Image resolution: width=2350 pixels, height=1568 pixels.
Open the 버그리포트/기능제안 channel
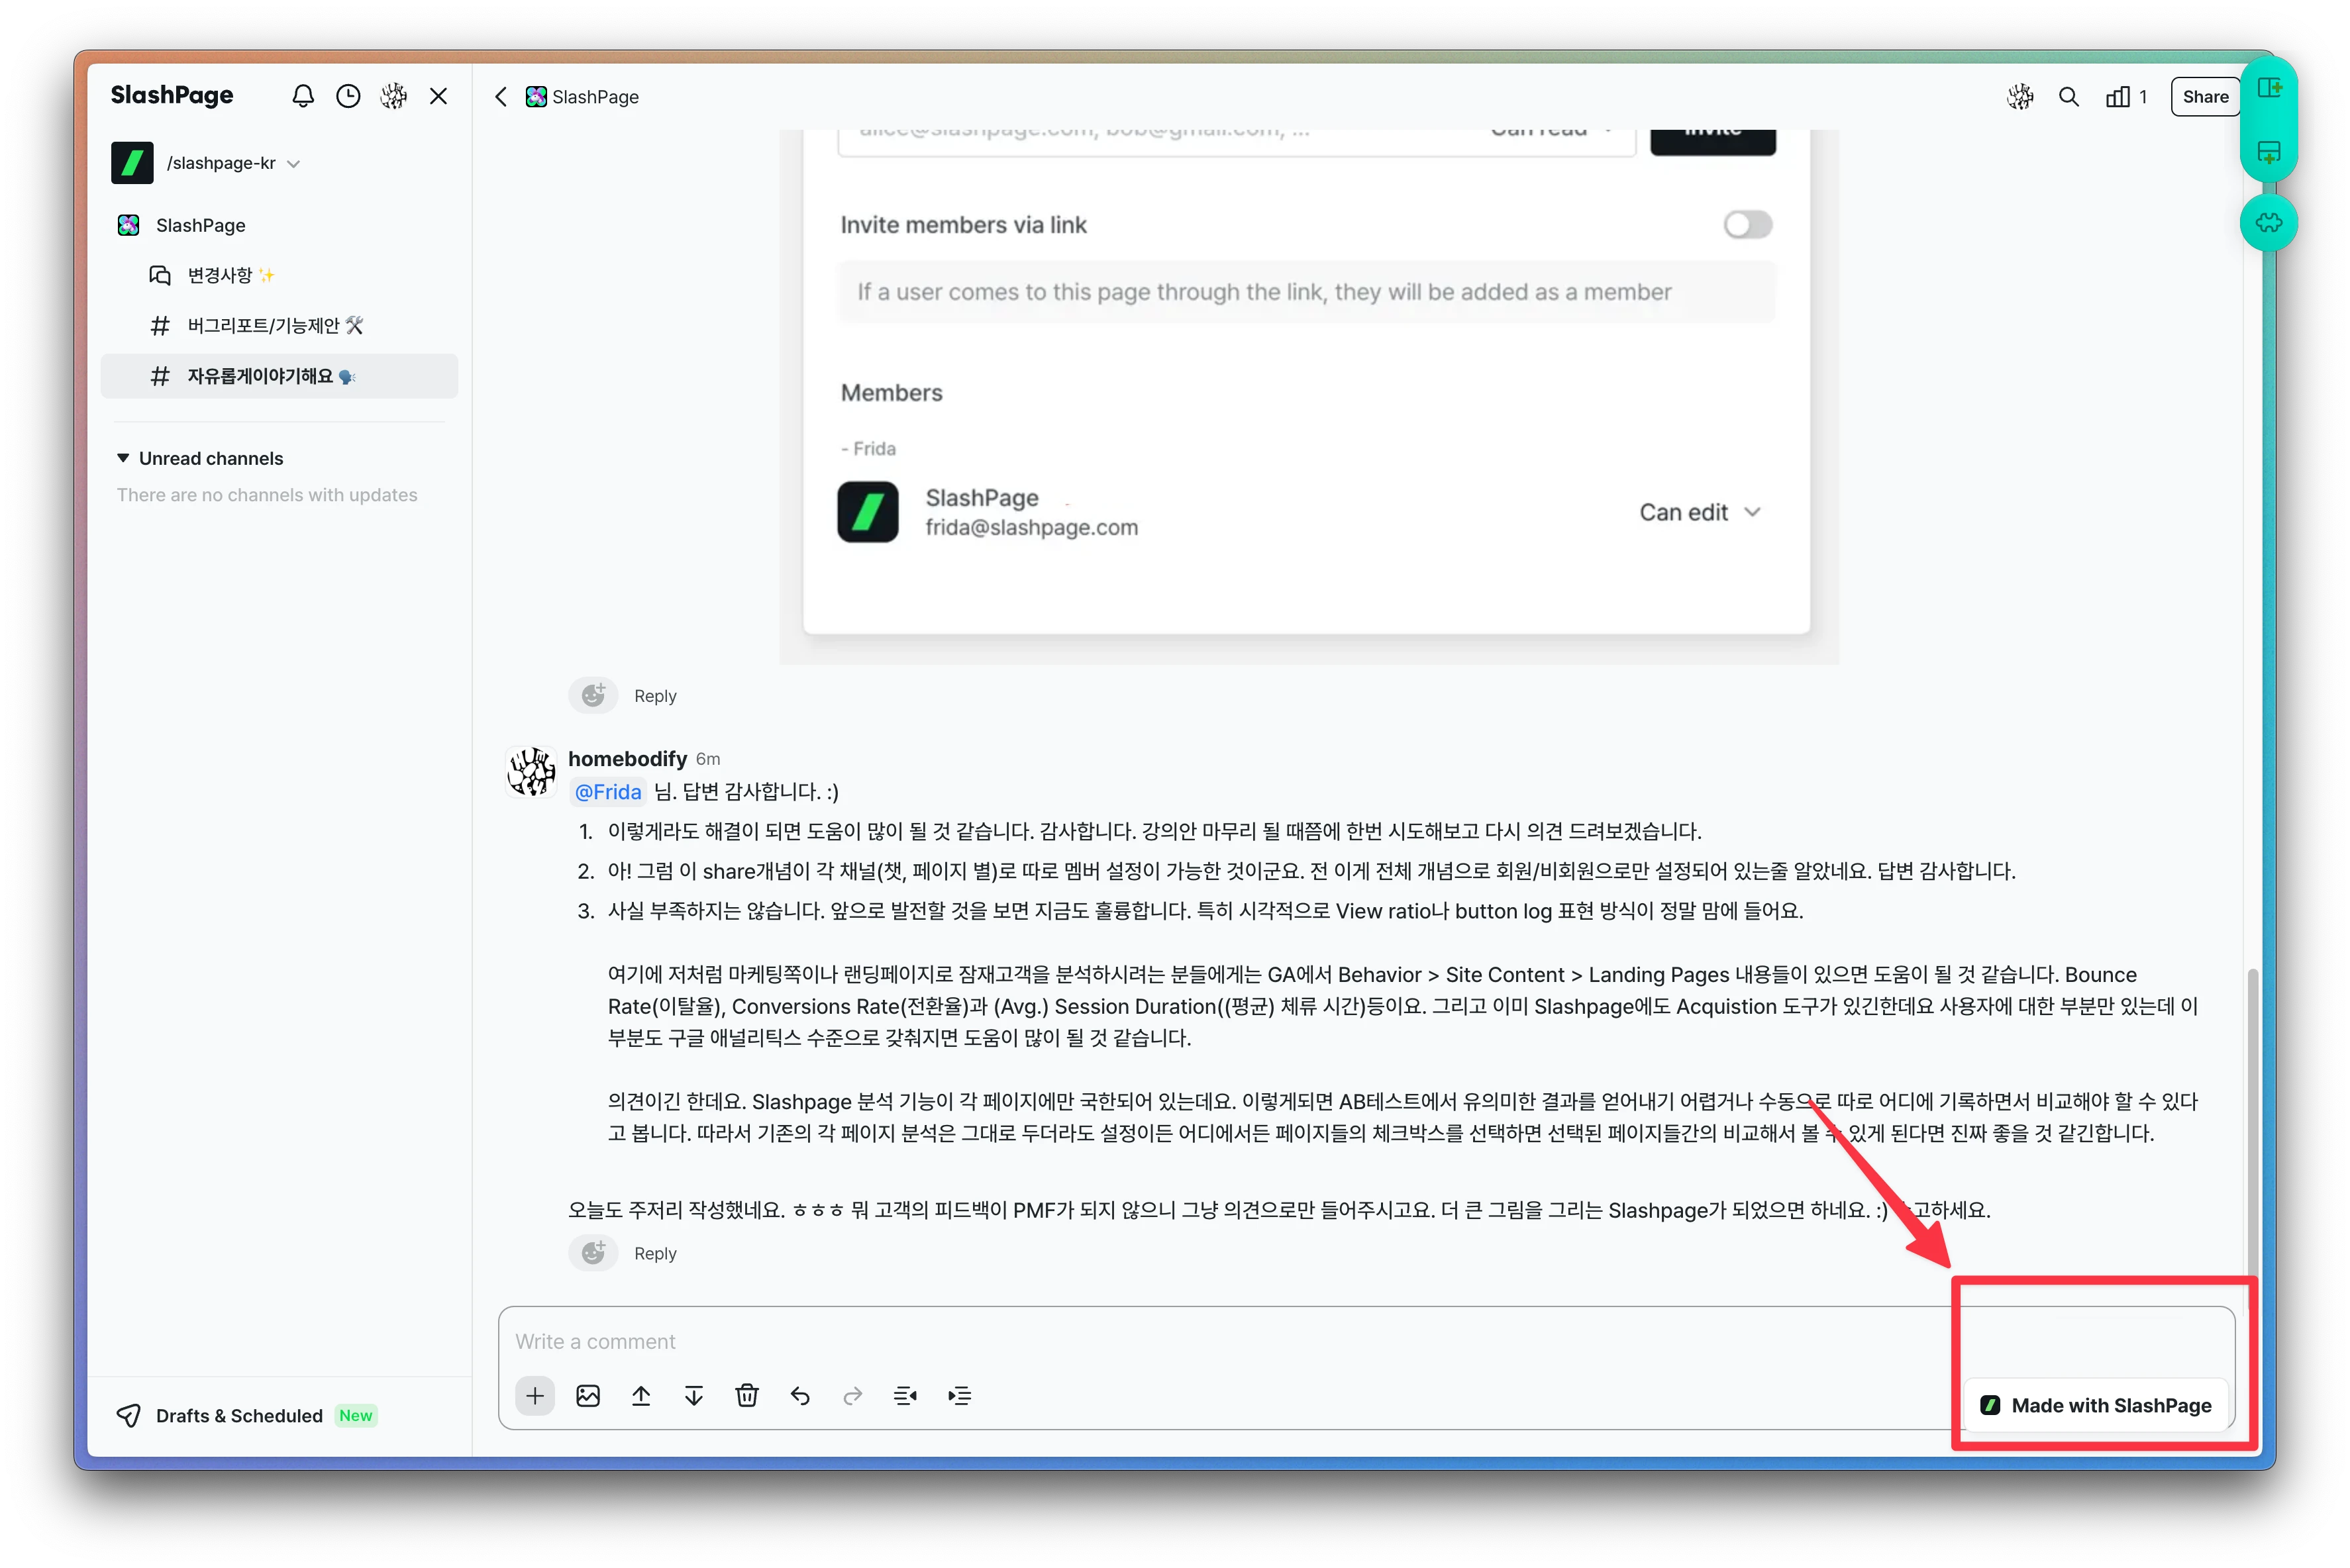264,325
